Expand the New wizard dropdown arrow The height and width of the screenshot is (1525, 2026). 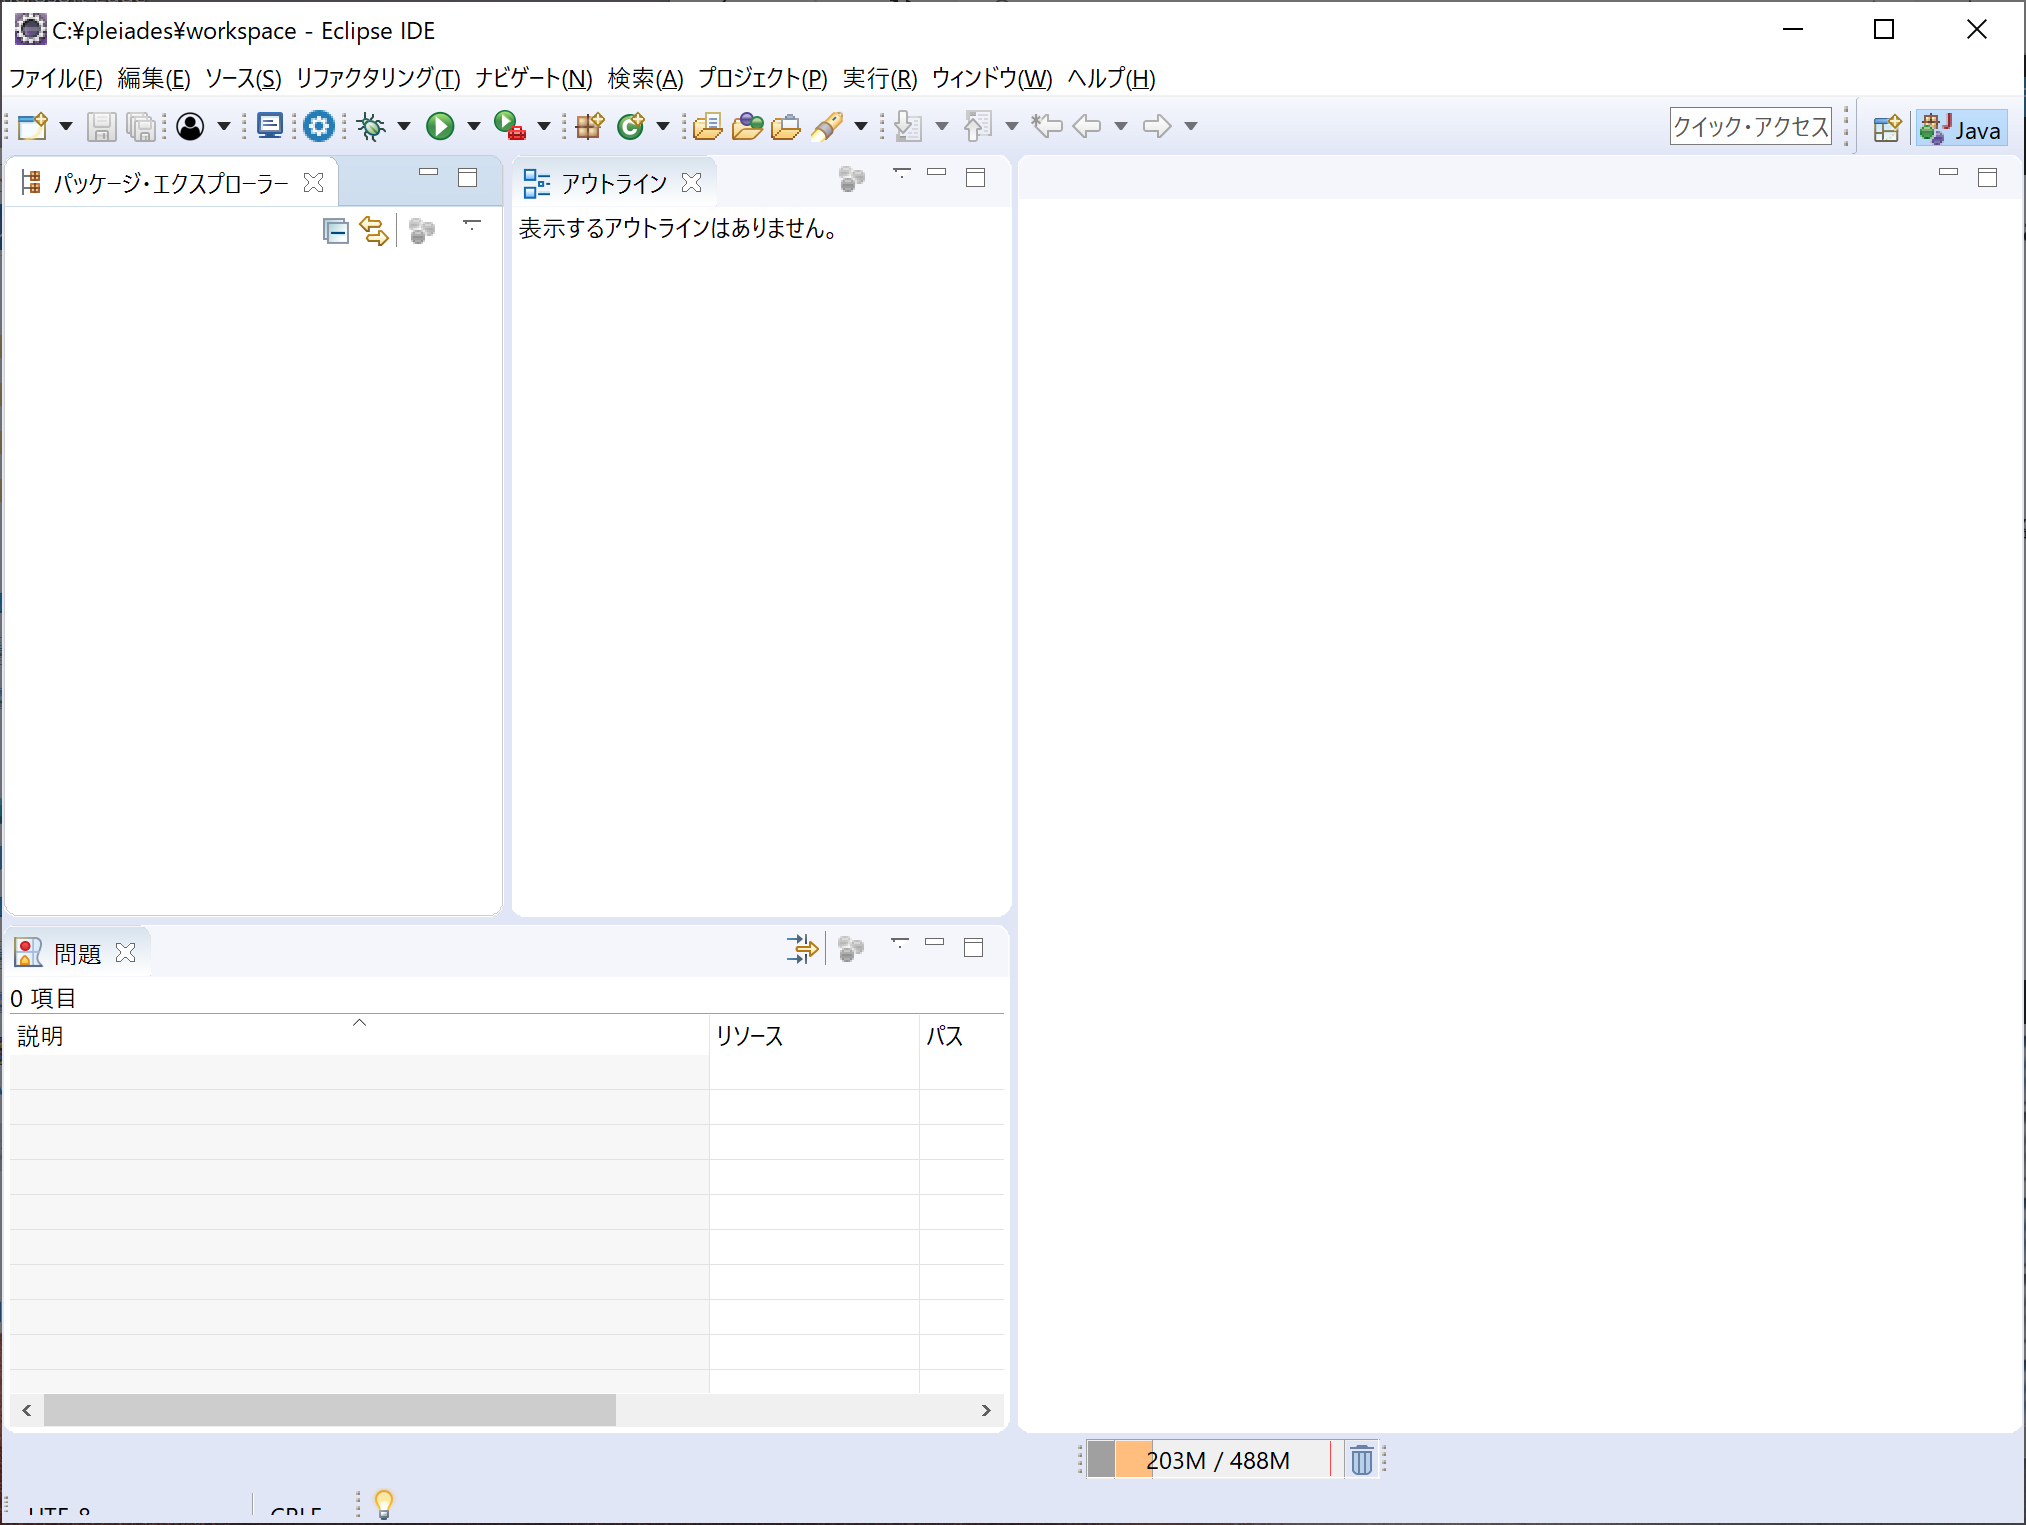66,126
